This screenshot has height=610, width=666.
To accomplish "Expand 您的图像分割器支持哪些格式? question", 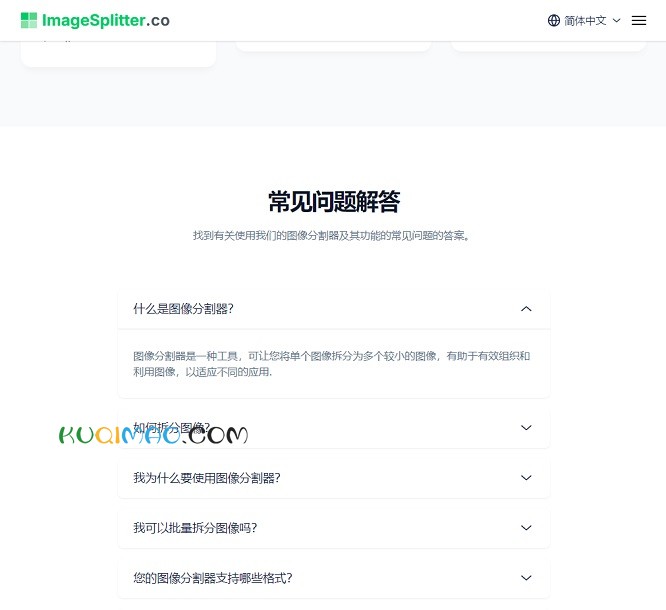I will pyautogui.click(x=334, y=578).
